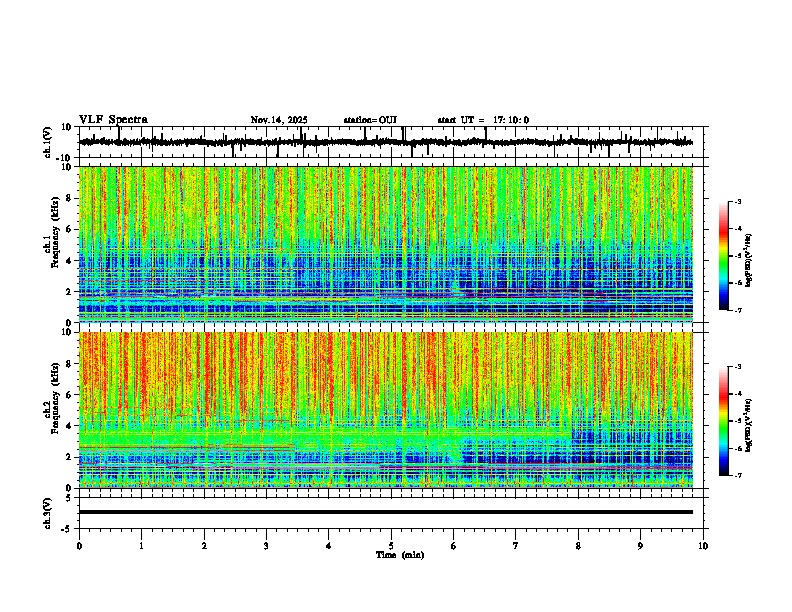Click the -7 value on ch.1 colorbar
The width and height of the screenshot is (792, 612).
tap(738, 310)
